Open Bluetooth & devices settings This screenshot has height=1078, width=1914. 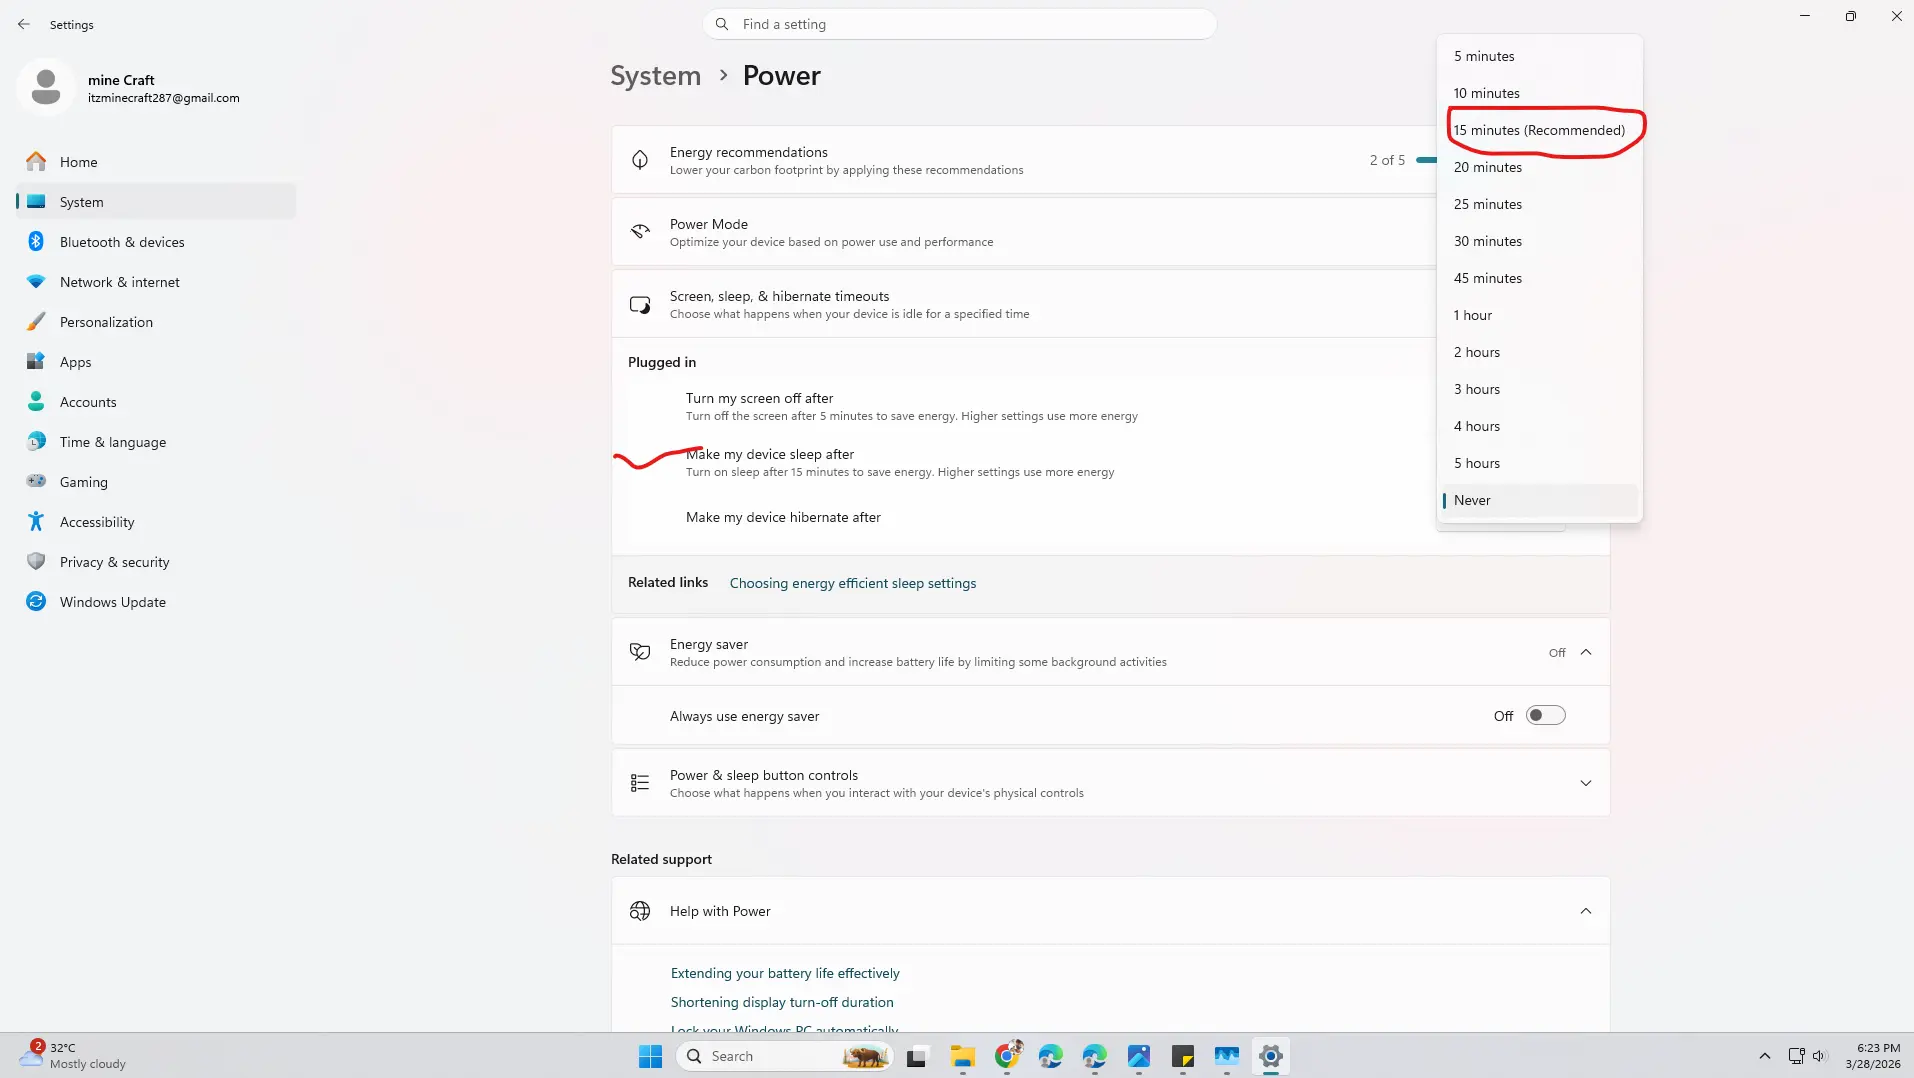[121, 242]
